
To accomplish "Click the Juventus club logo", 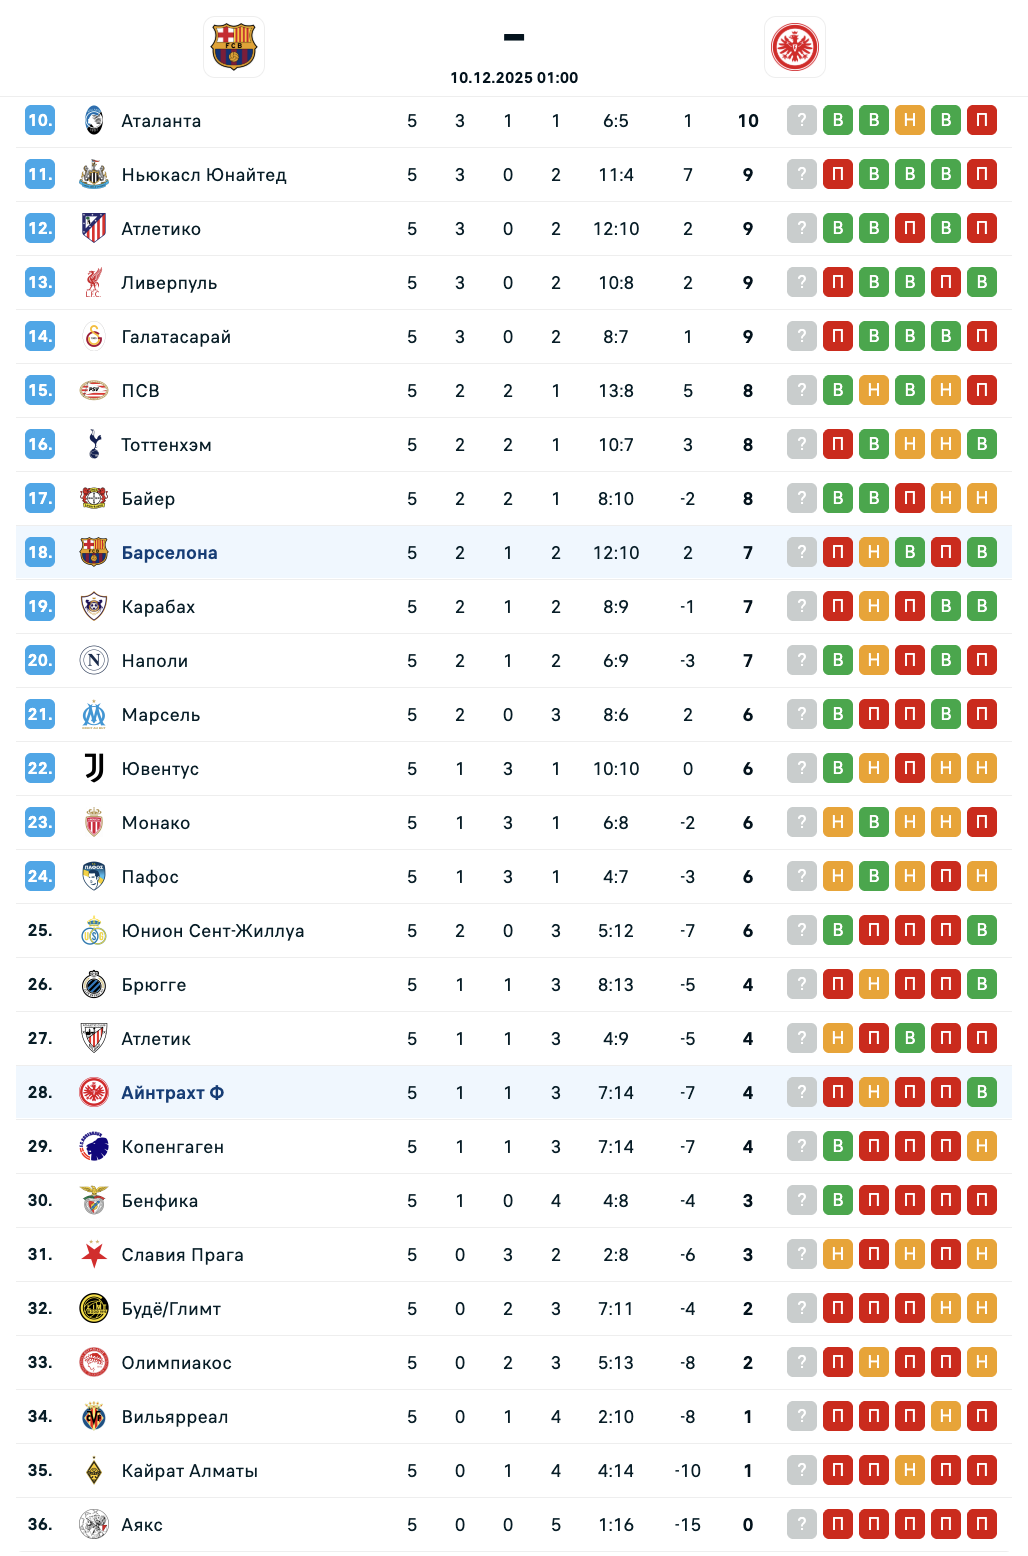I will point(94,769).
